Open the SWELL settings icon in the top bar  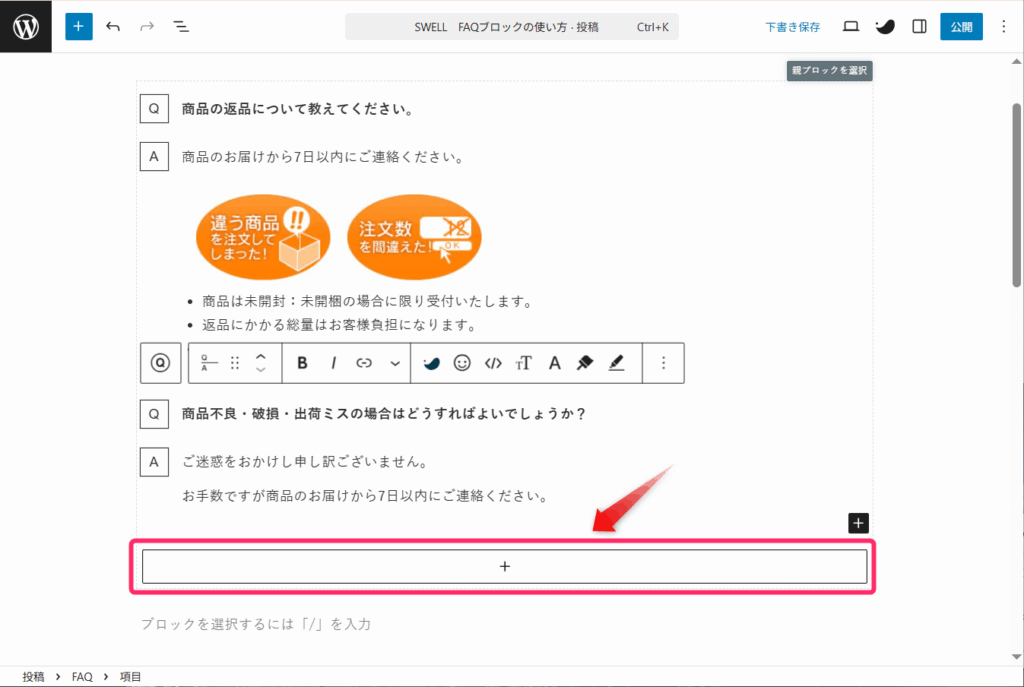click(884, 27)
